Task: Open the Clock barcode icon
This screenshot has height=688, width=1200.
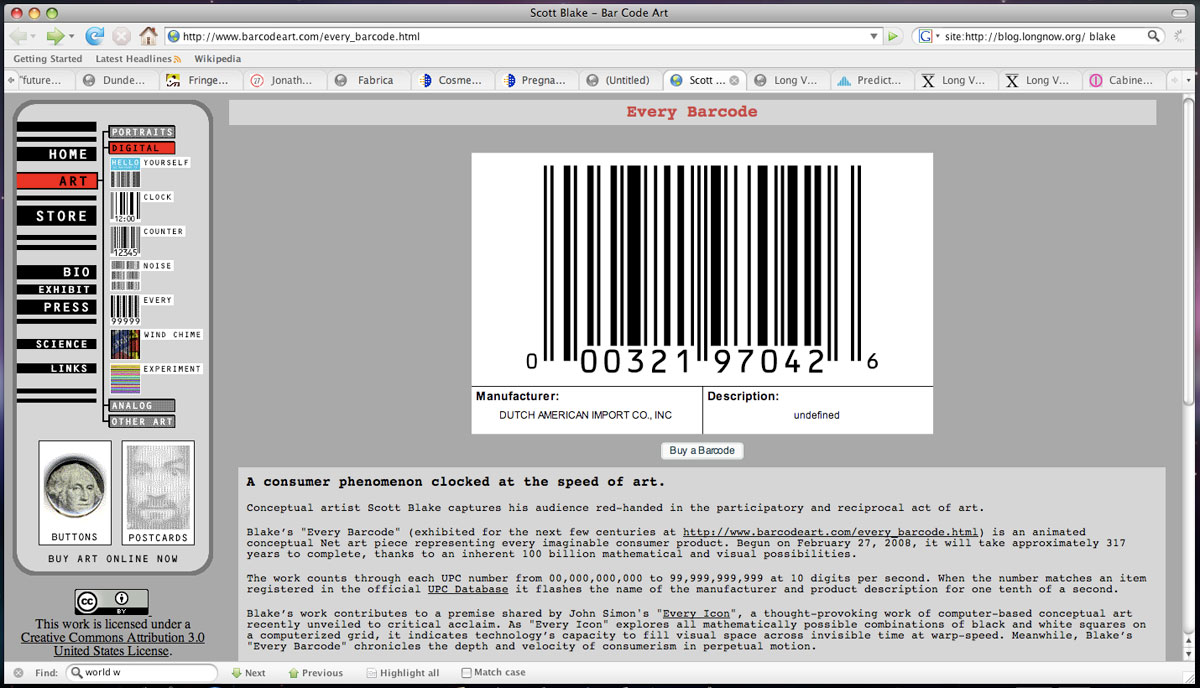Action: point(125,207)
